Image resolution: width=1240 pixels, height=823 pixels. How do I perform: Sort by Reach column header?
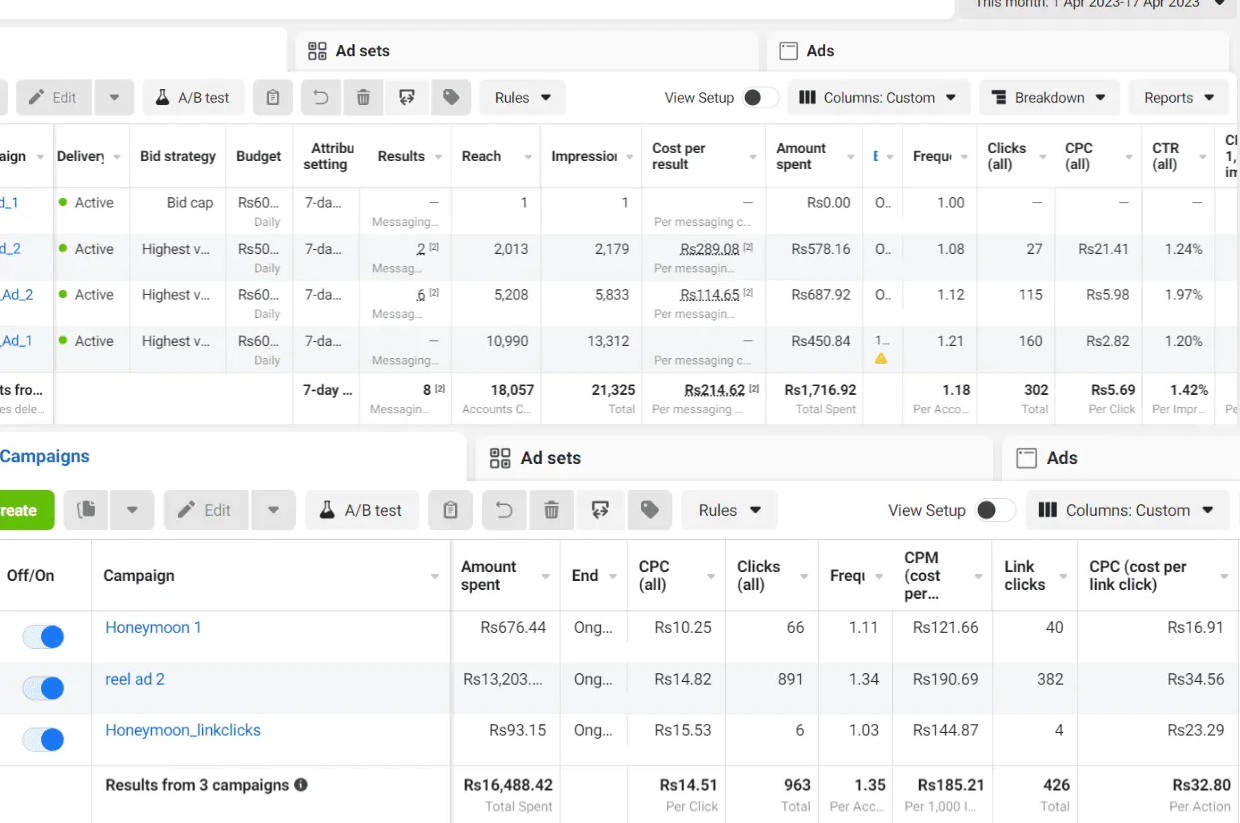pos(481,156)
